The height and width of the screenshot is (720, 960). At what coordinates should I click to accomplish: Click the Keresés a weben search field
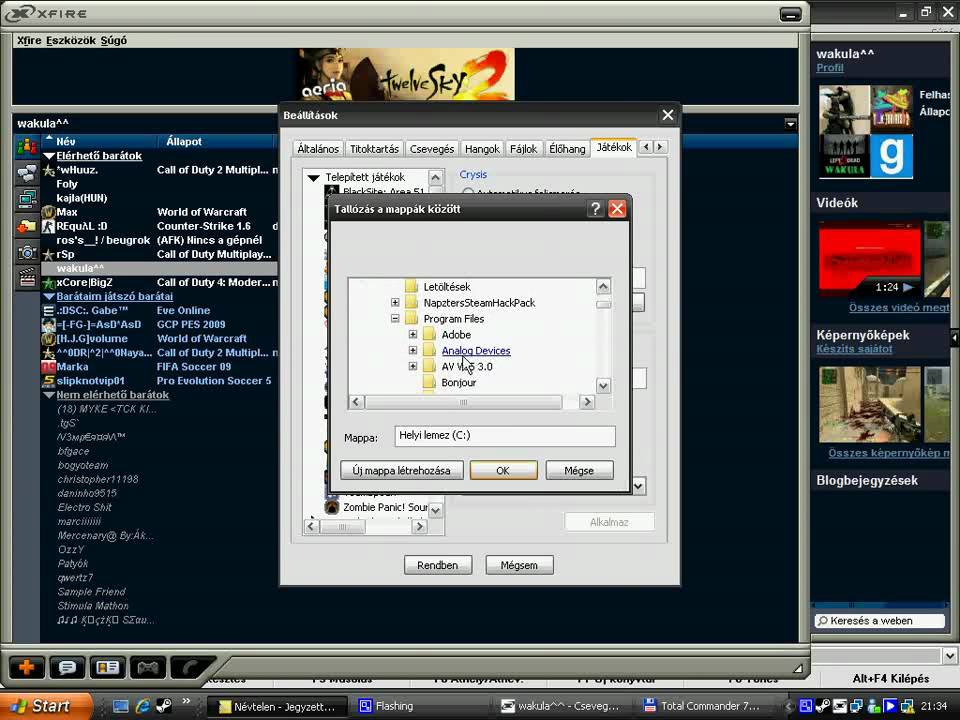coord(879,621)
